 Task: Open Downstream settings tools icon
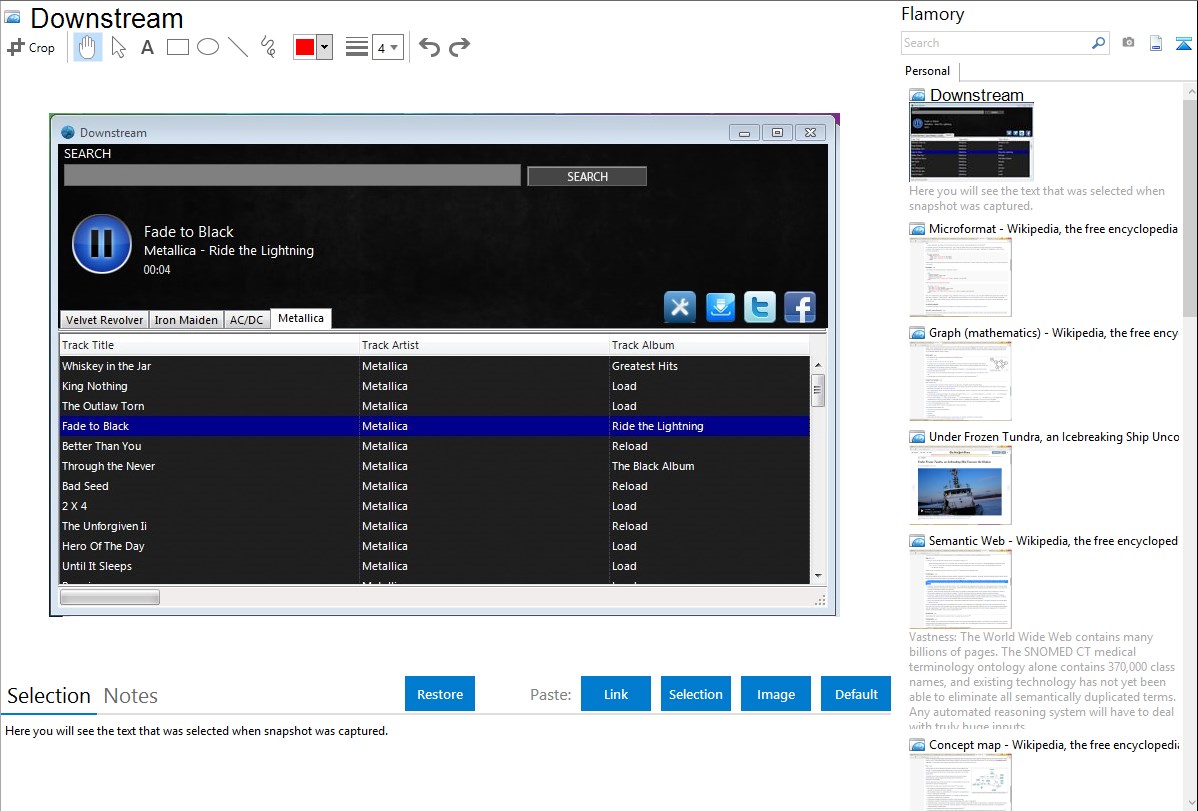pos(680,307)
